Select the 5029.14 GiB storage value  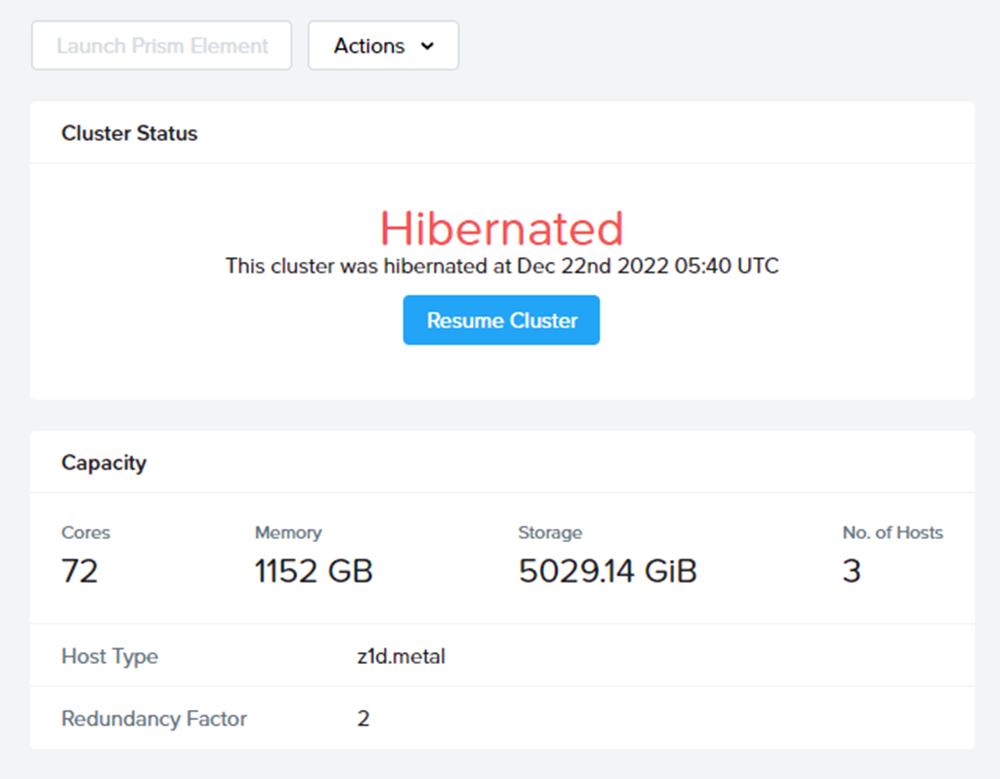[608, 571]
